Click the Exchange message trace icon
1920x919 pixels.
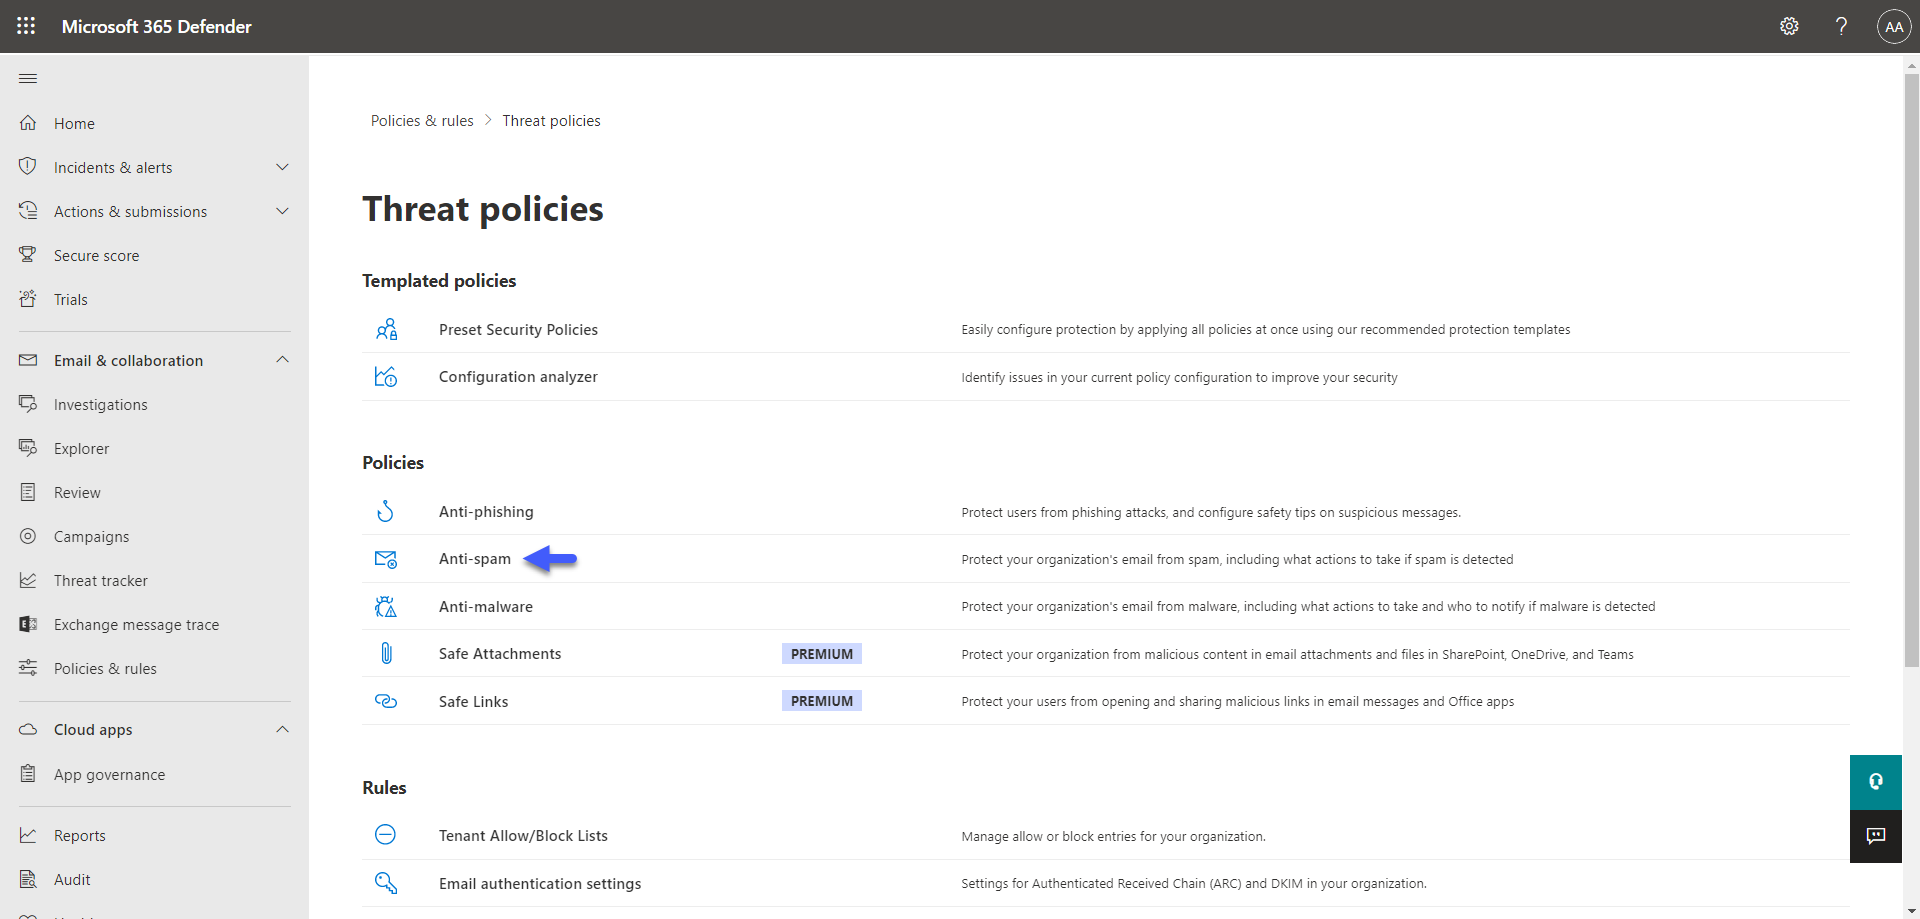click(x=28, y=624)
